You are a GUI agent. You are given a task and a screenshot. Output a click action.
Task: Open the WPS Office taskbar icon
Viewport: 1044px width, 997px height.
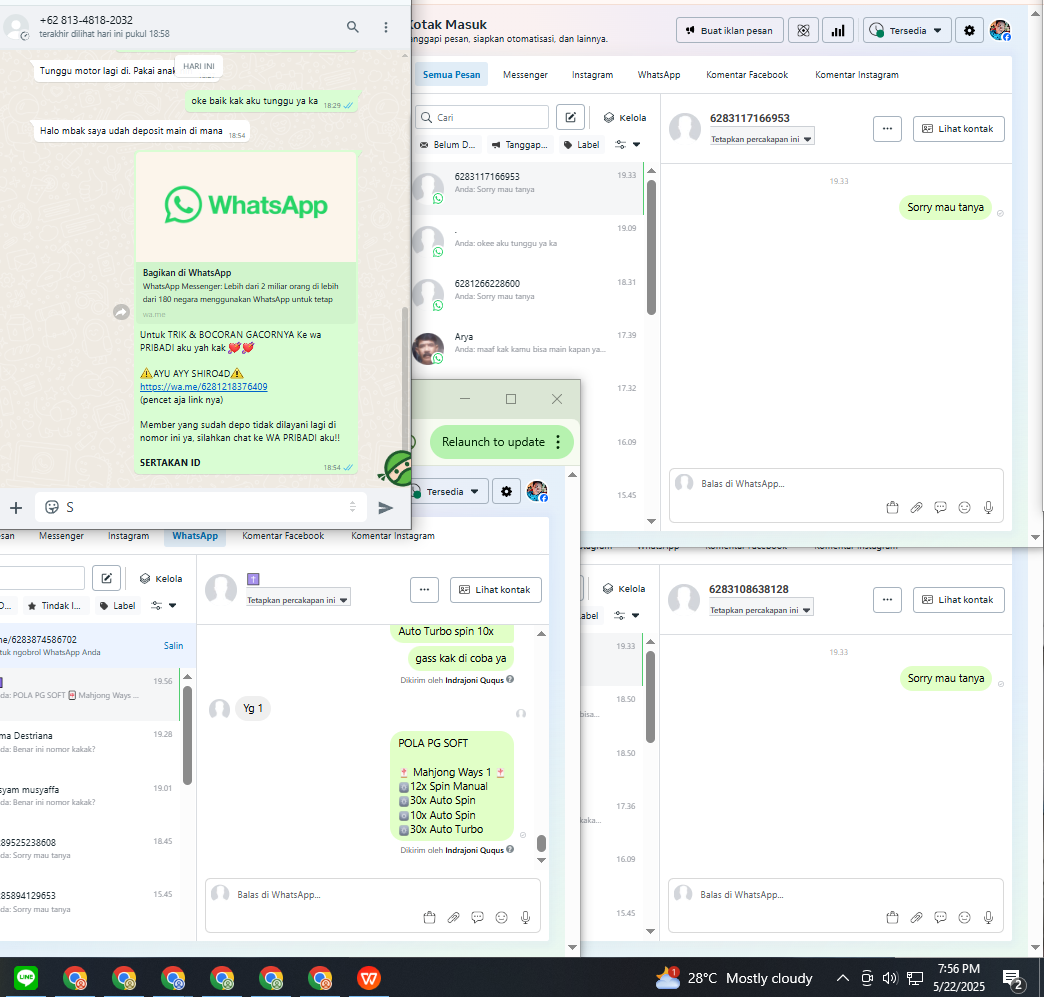point(369,978)
